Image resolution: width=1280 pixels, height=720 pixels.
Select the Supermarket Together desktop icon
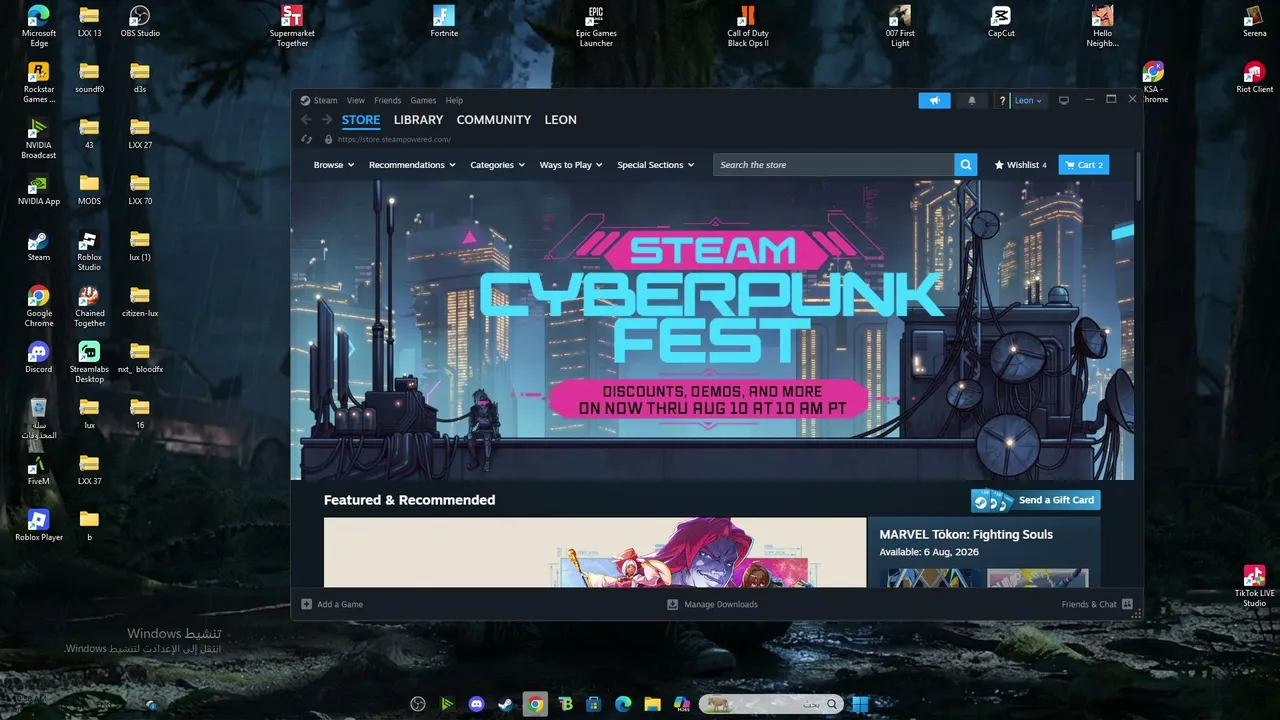click(292, 27)
